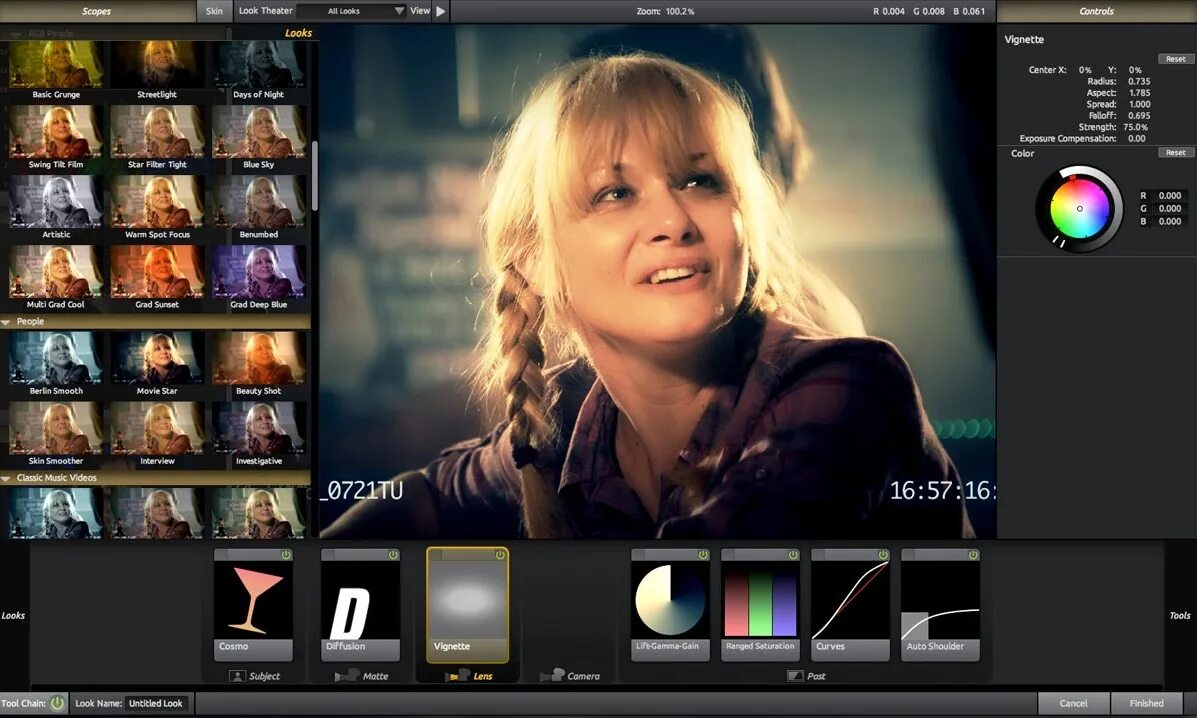Adjust the Radius value 0.735

click(1139, 81)
